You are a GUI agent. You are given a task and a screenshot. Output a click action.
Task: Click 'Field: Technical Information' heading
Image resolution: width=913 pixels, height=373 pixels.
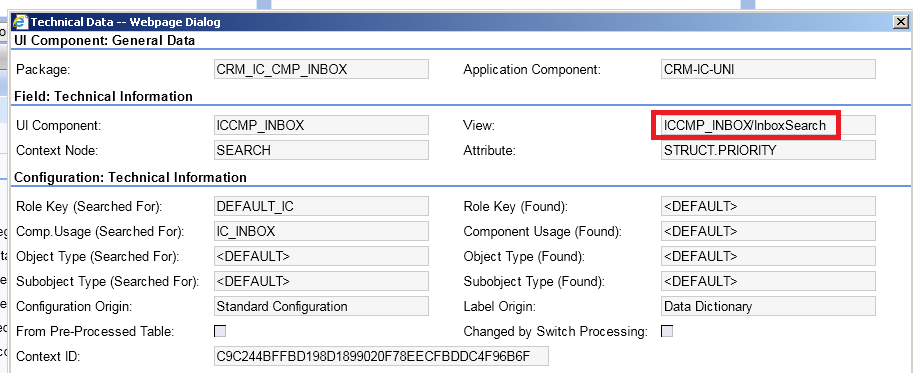(103, 97)
